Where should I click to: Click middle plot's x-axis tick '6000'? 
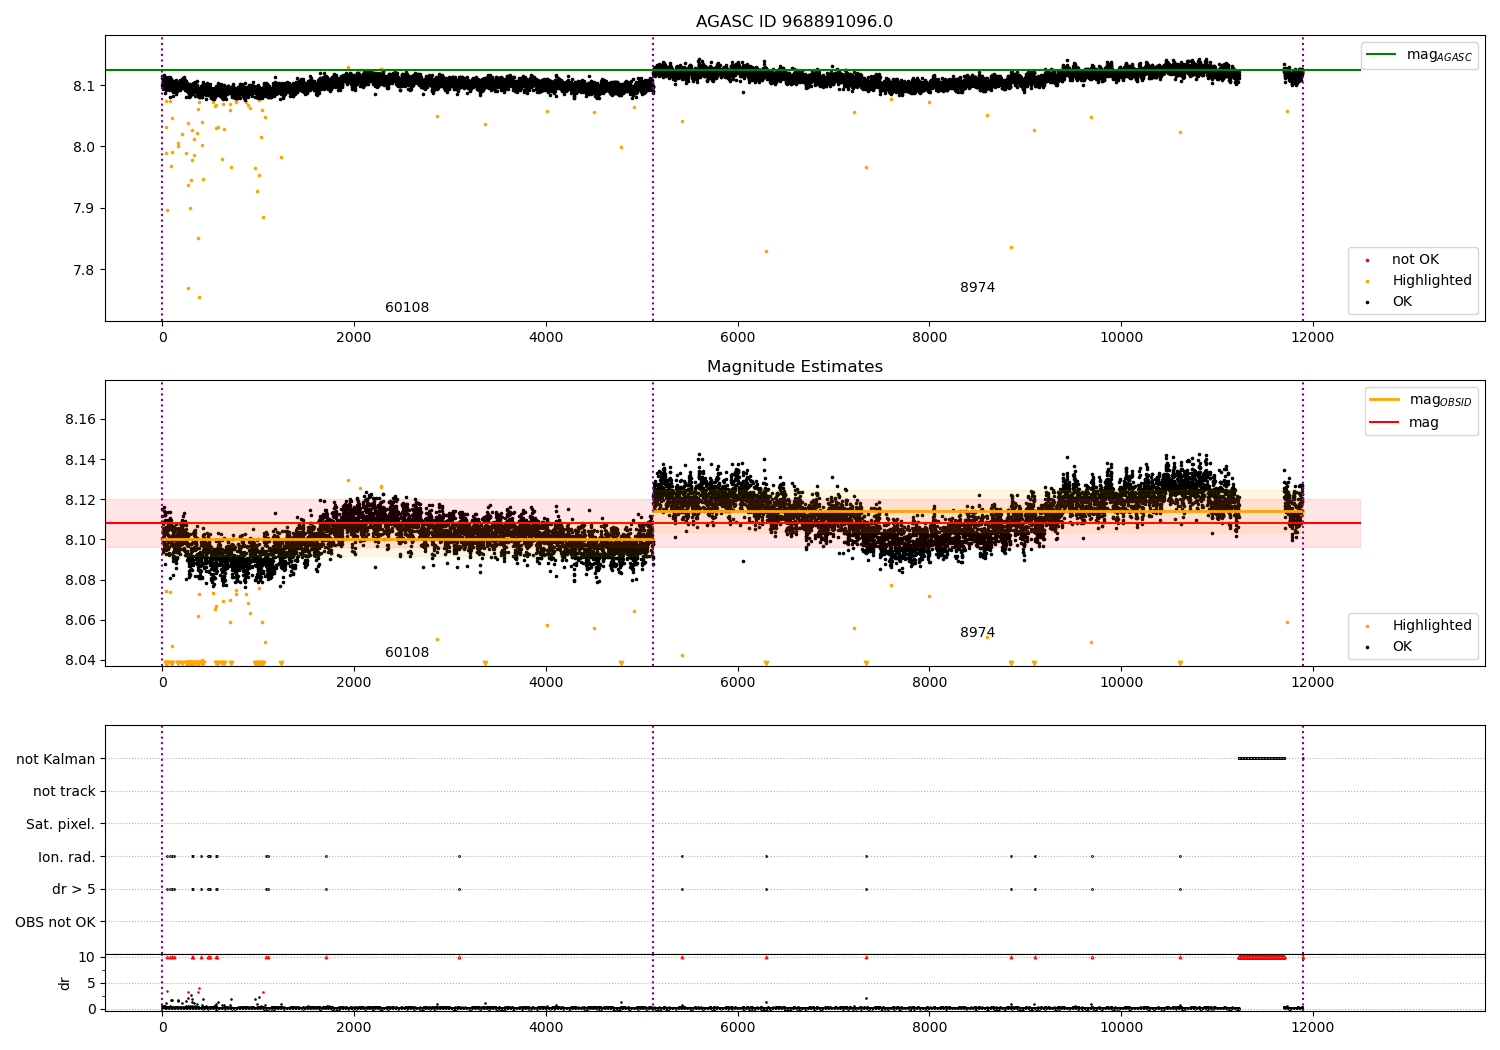coord(738,683)
